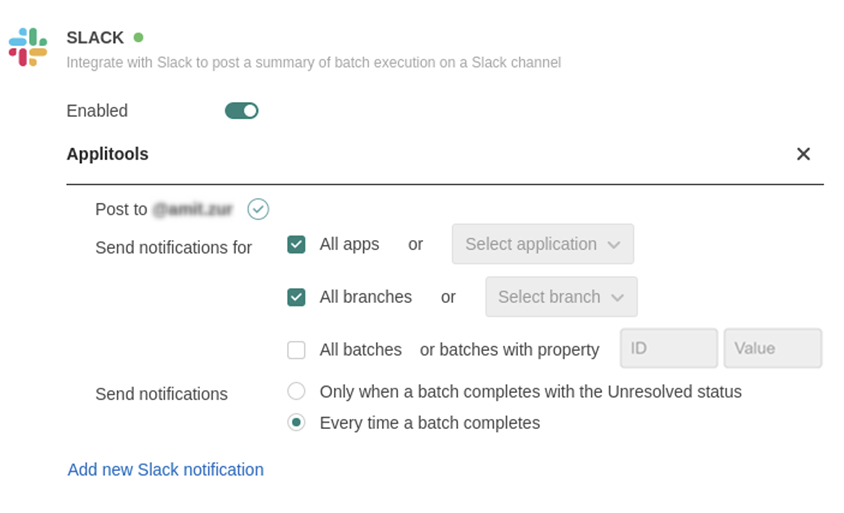
Task: Click the green status dot beside SLACK
Action: point(138,38)
